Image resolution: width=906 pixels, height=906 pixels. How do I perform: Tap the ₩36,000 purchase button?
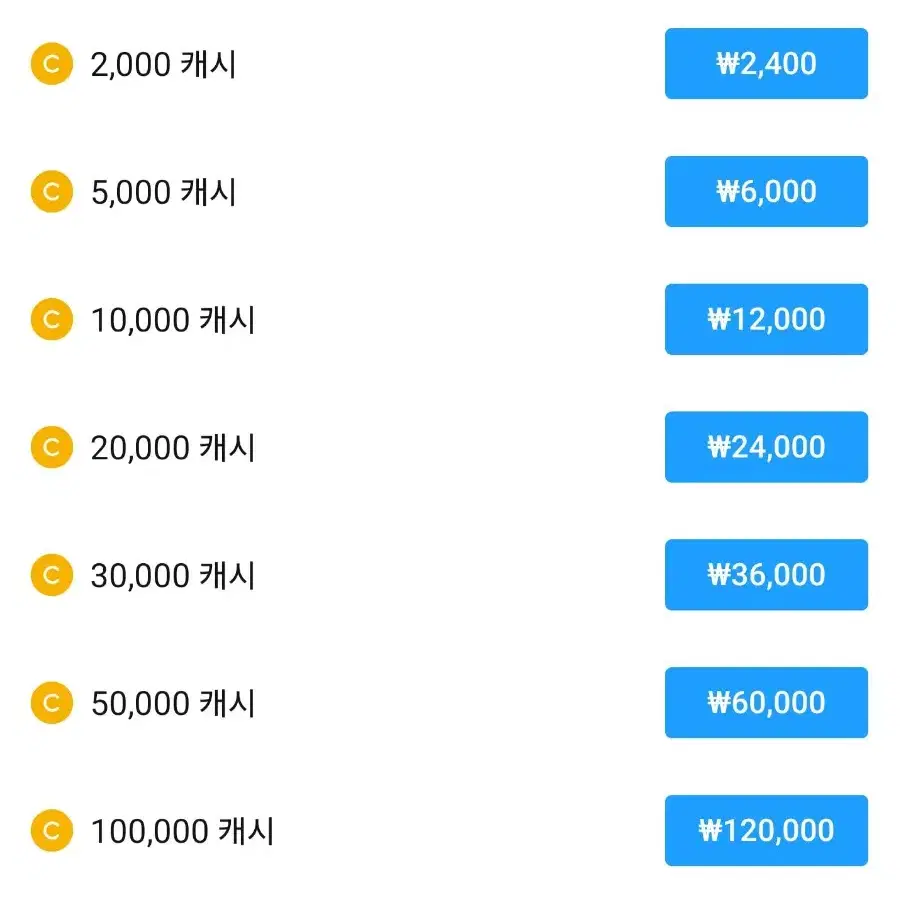[766, 575]
